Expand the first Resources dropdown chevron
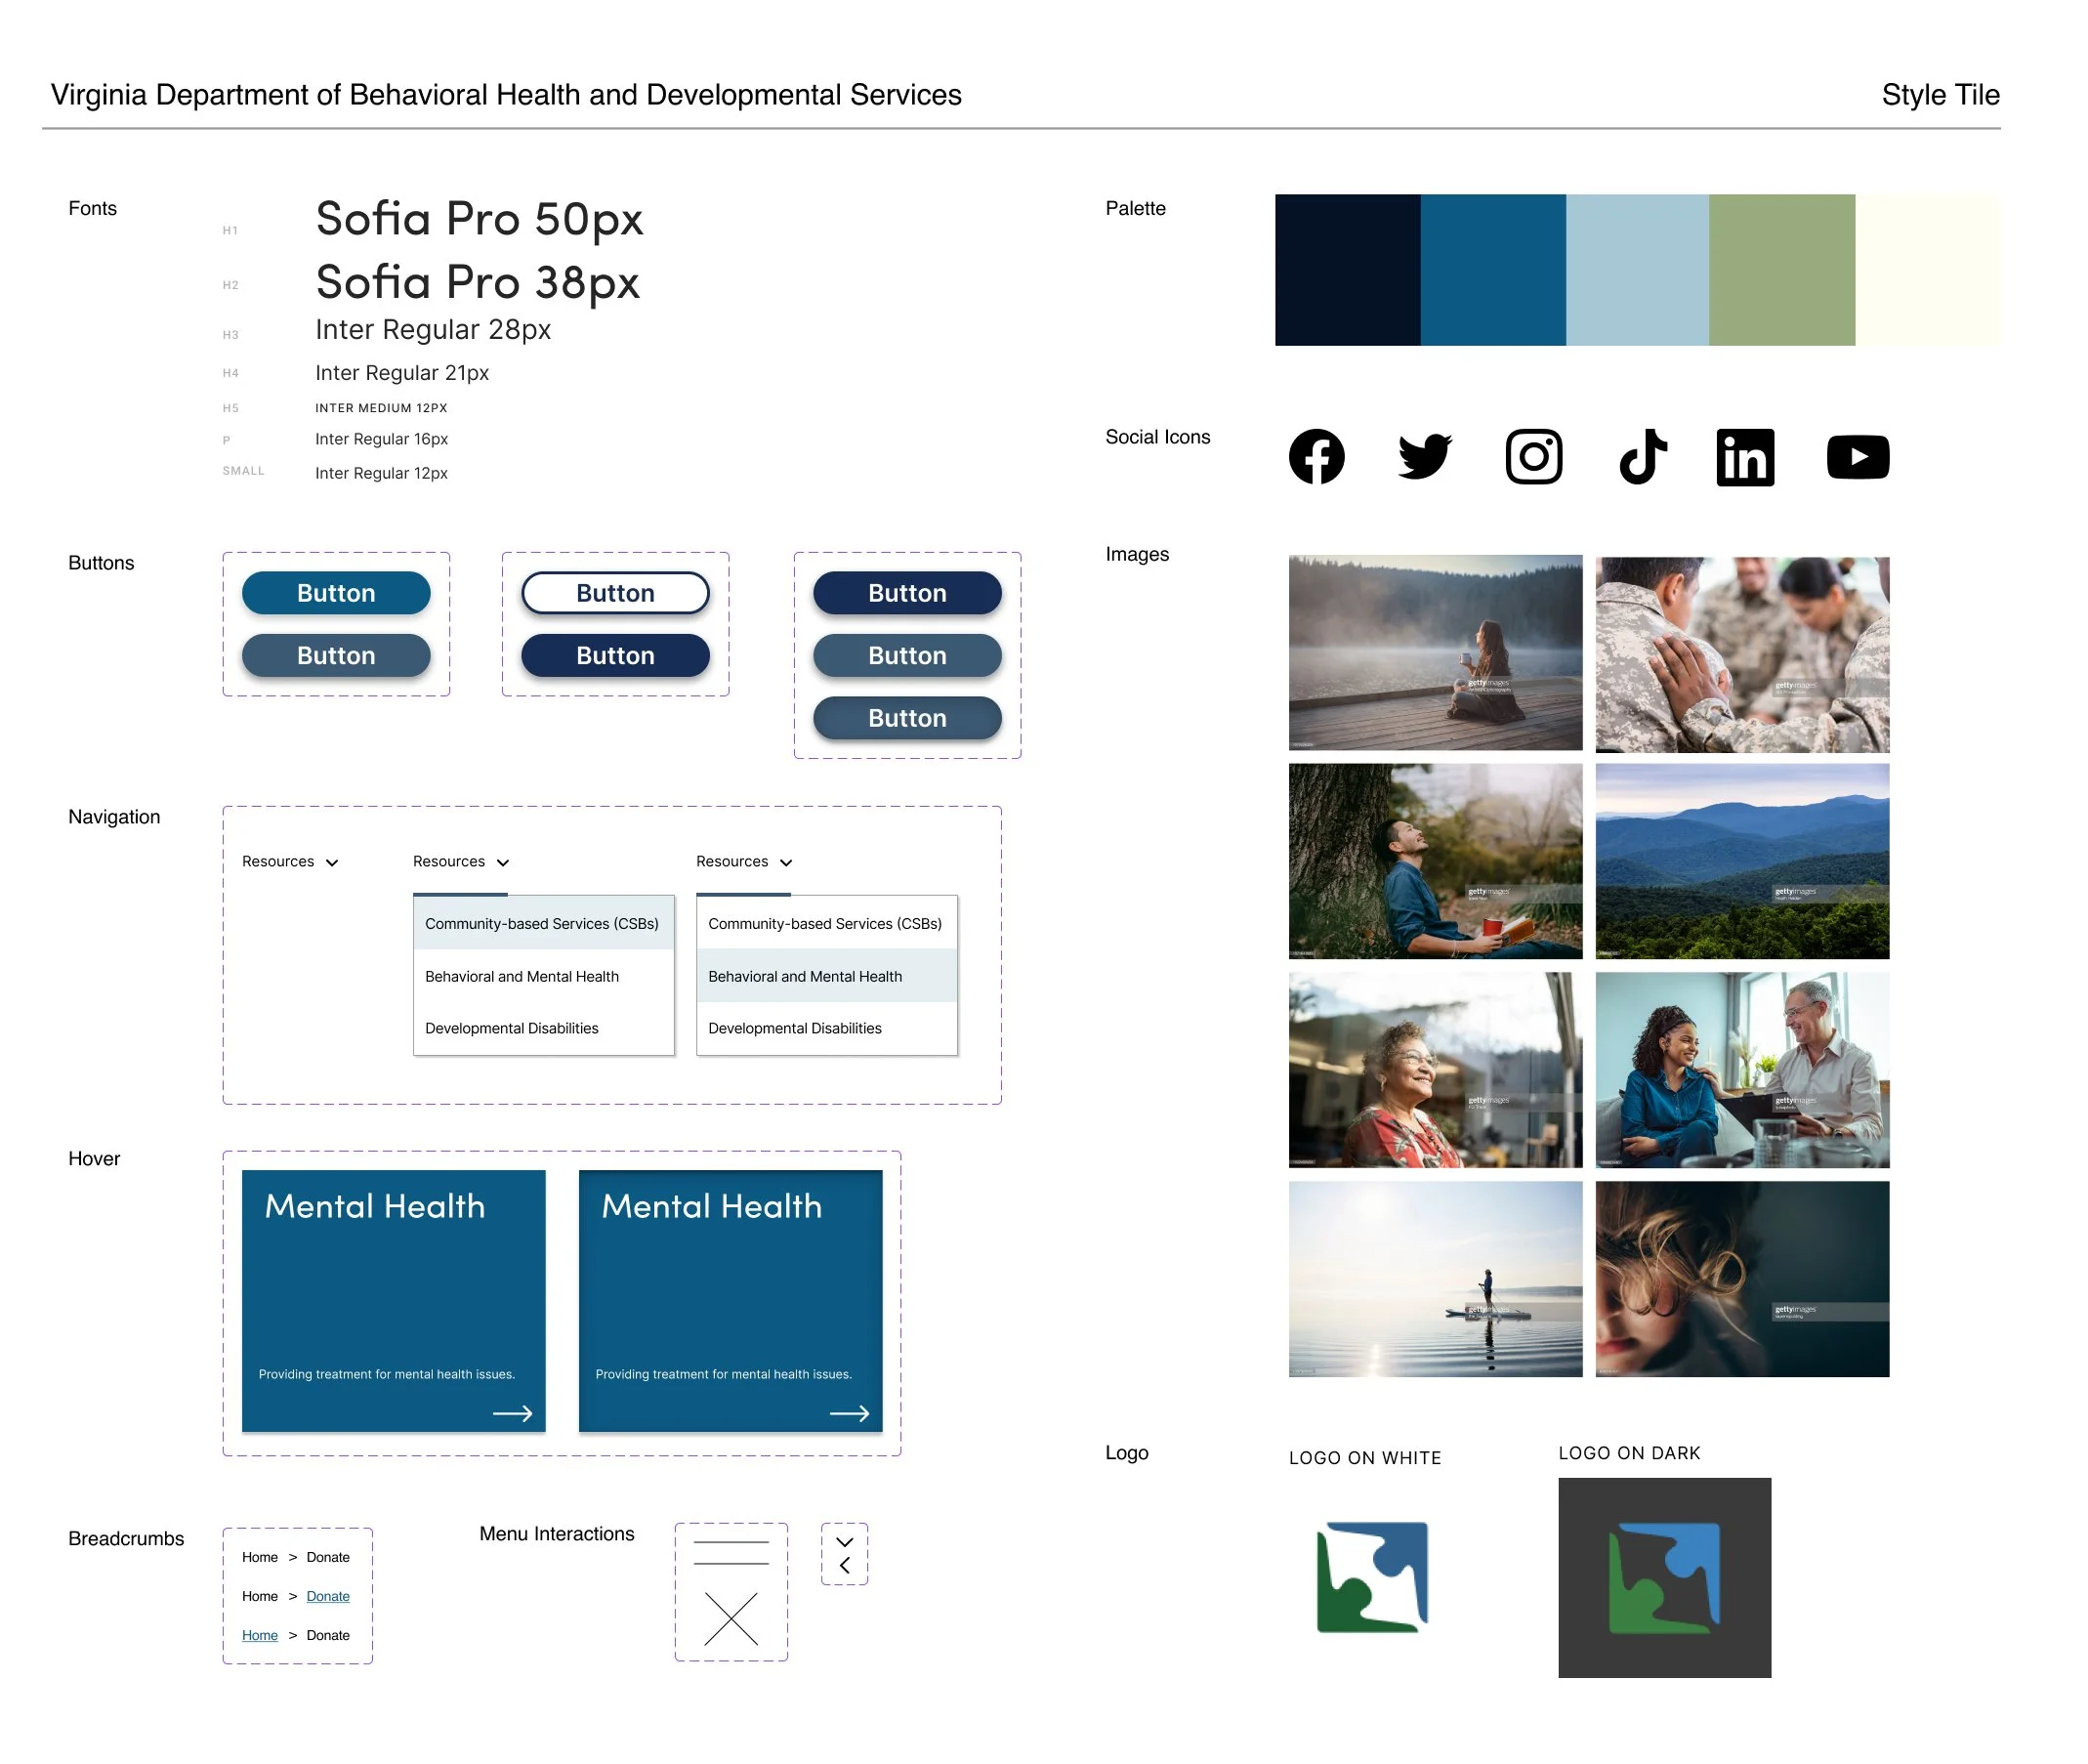The image size is (2088, 1764). coord(332,863)
